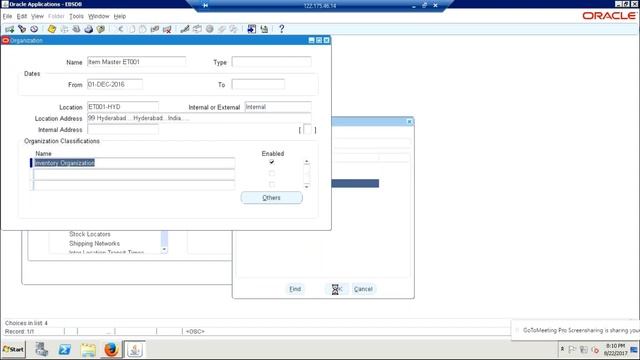Click OK button in list dialog
This screenshot has height=360, width=640.
point(337,289)
